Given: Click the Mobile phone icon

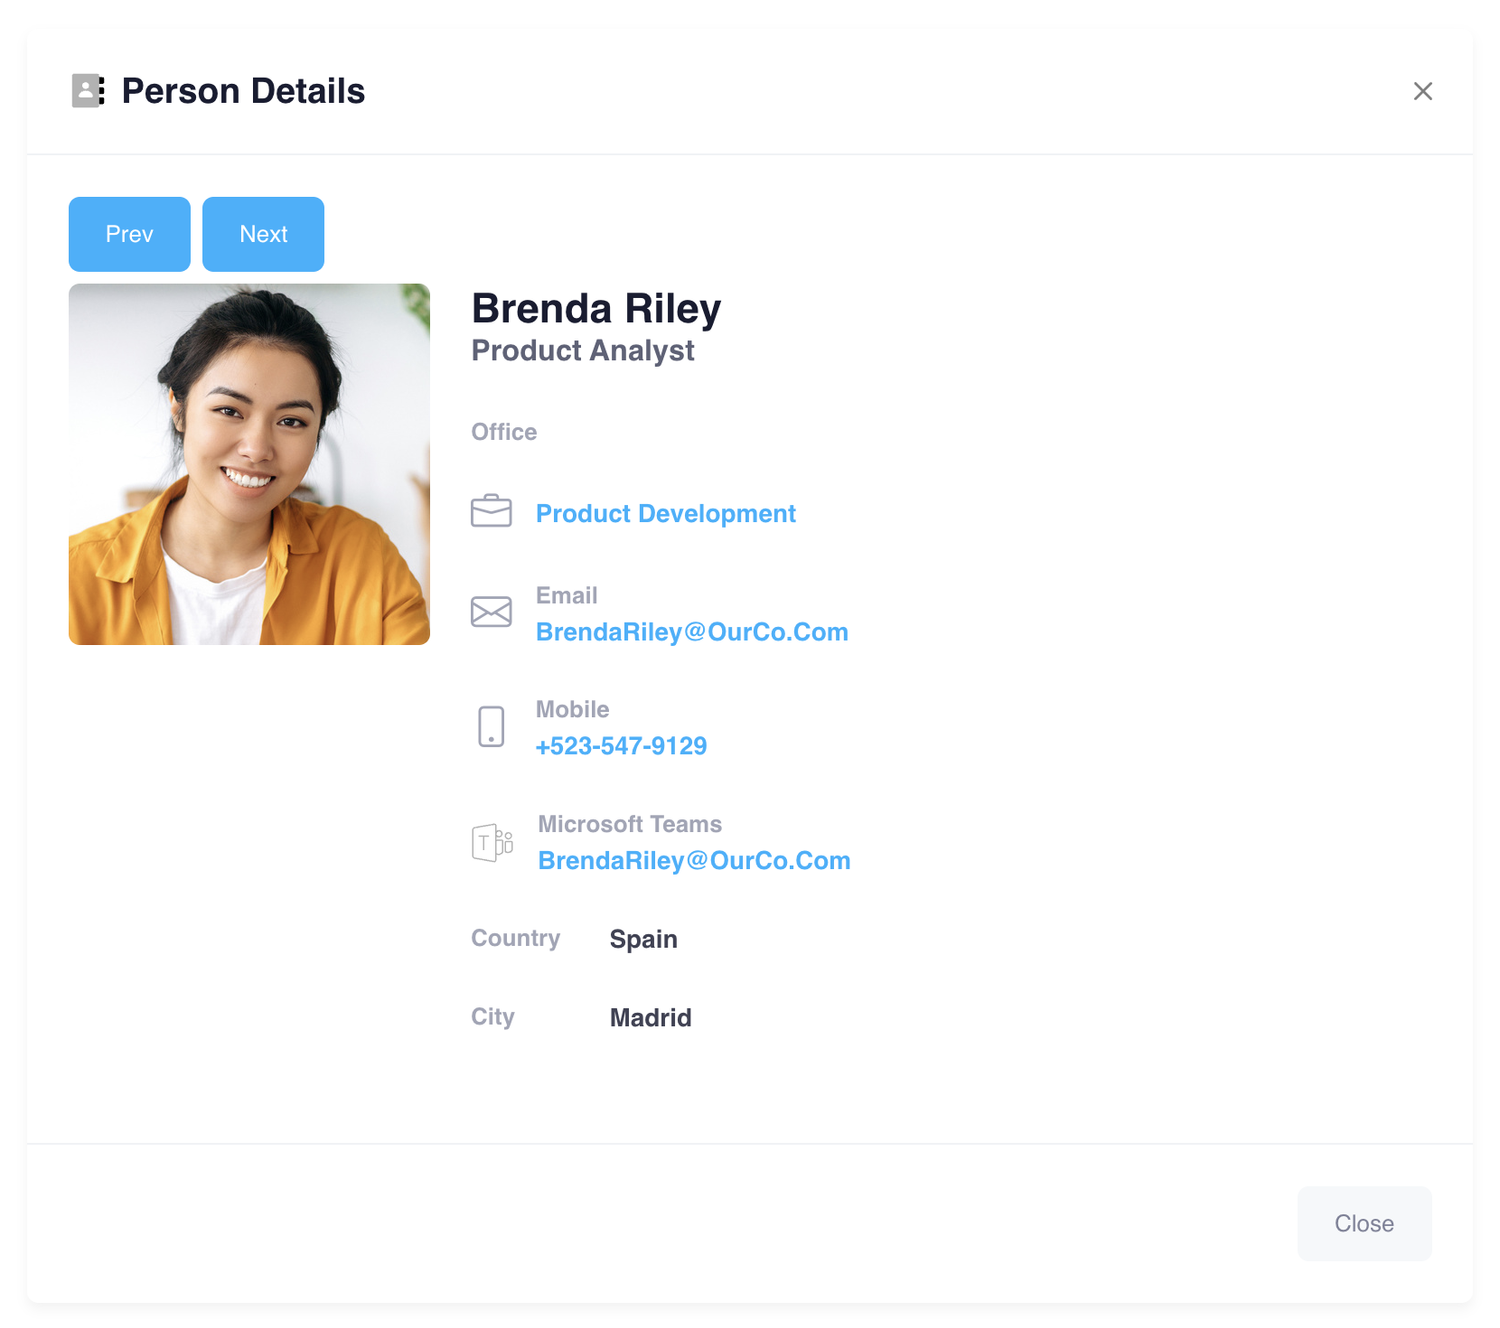Looking at the screenshot, I should [491, 727].
